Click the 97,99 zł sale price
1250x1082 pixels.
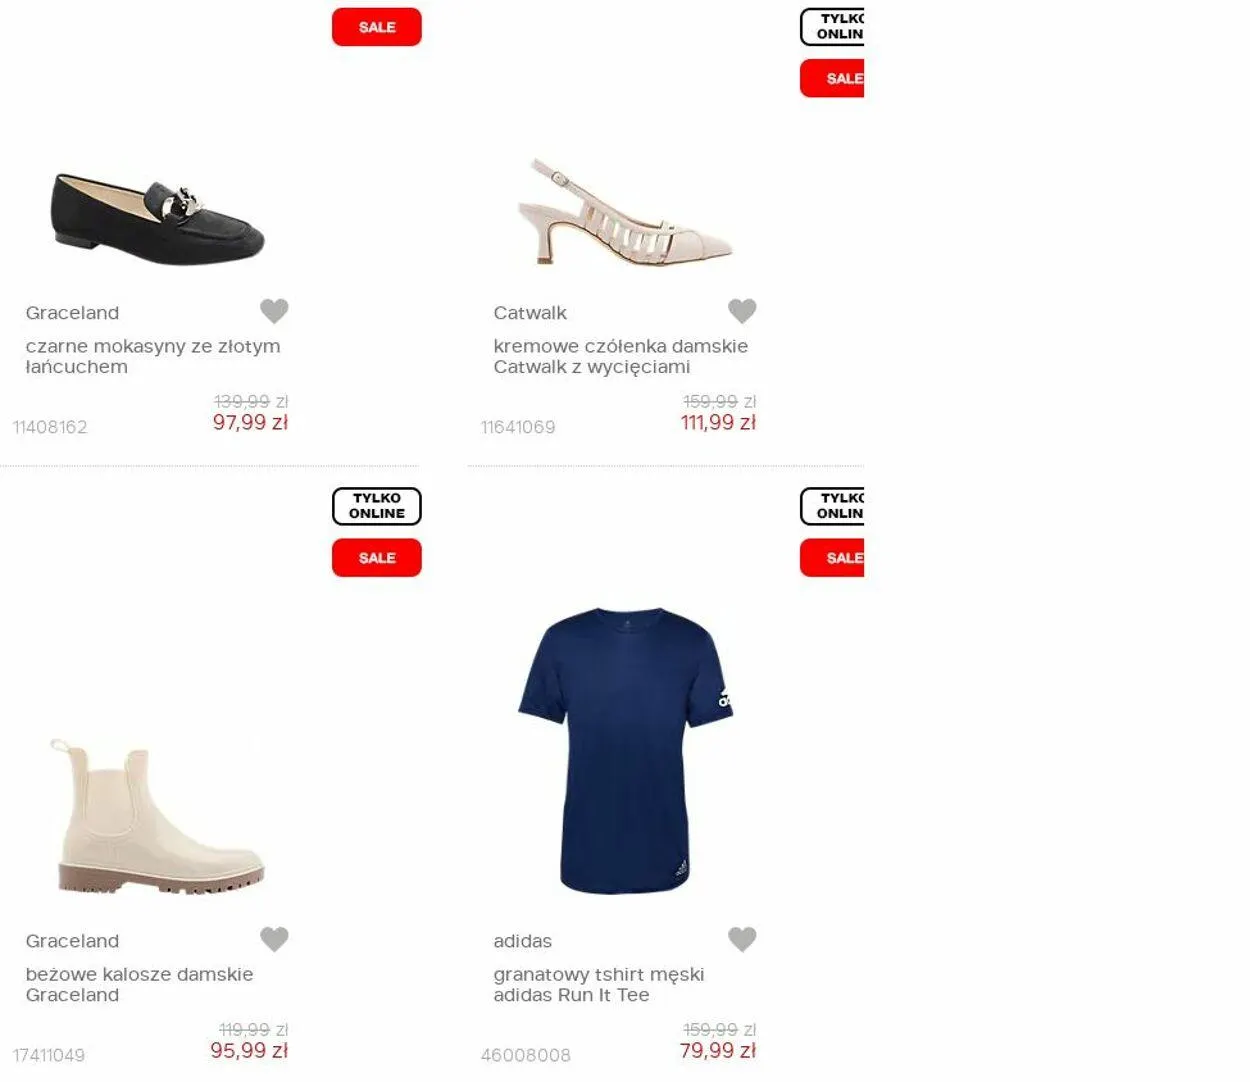250,422
